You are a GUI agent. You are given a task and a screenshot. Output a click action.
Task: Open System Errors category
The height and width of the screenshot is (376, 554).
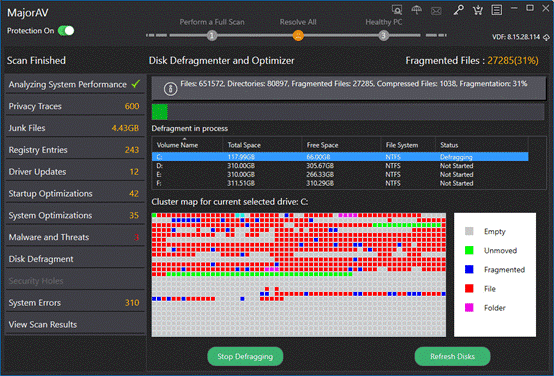(x=75, y=303)
